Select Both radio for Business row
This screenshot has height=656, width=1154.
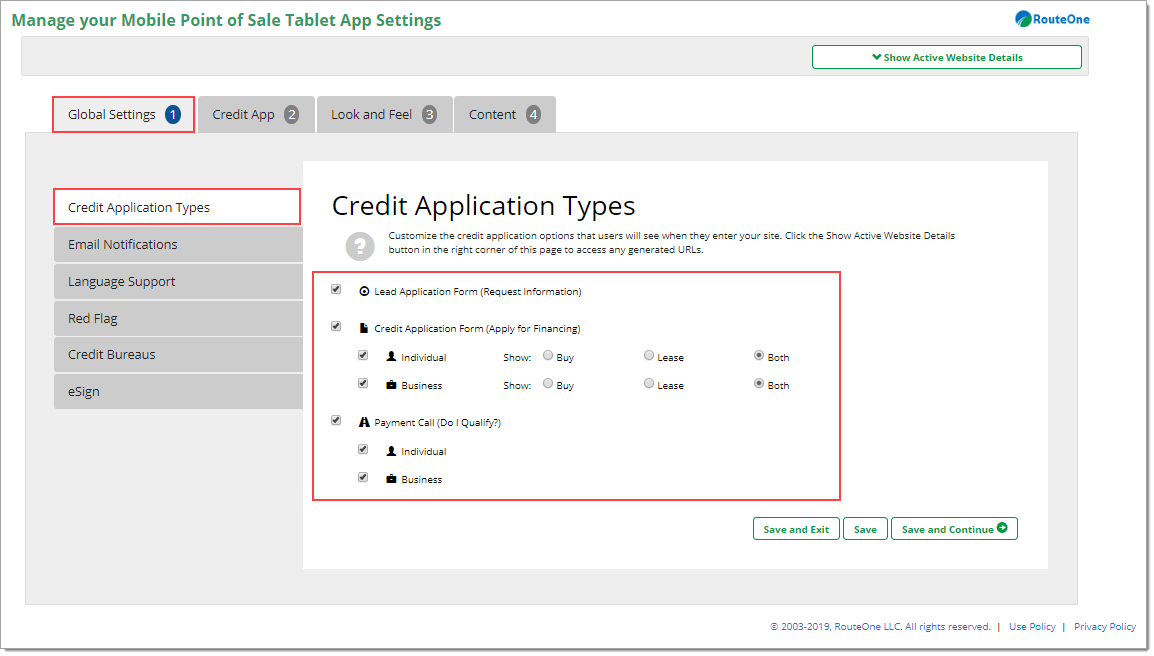point(759,384)
